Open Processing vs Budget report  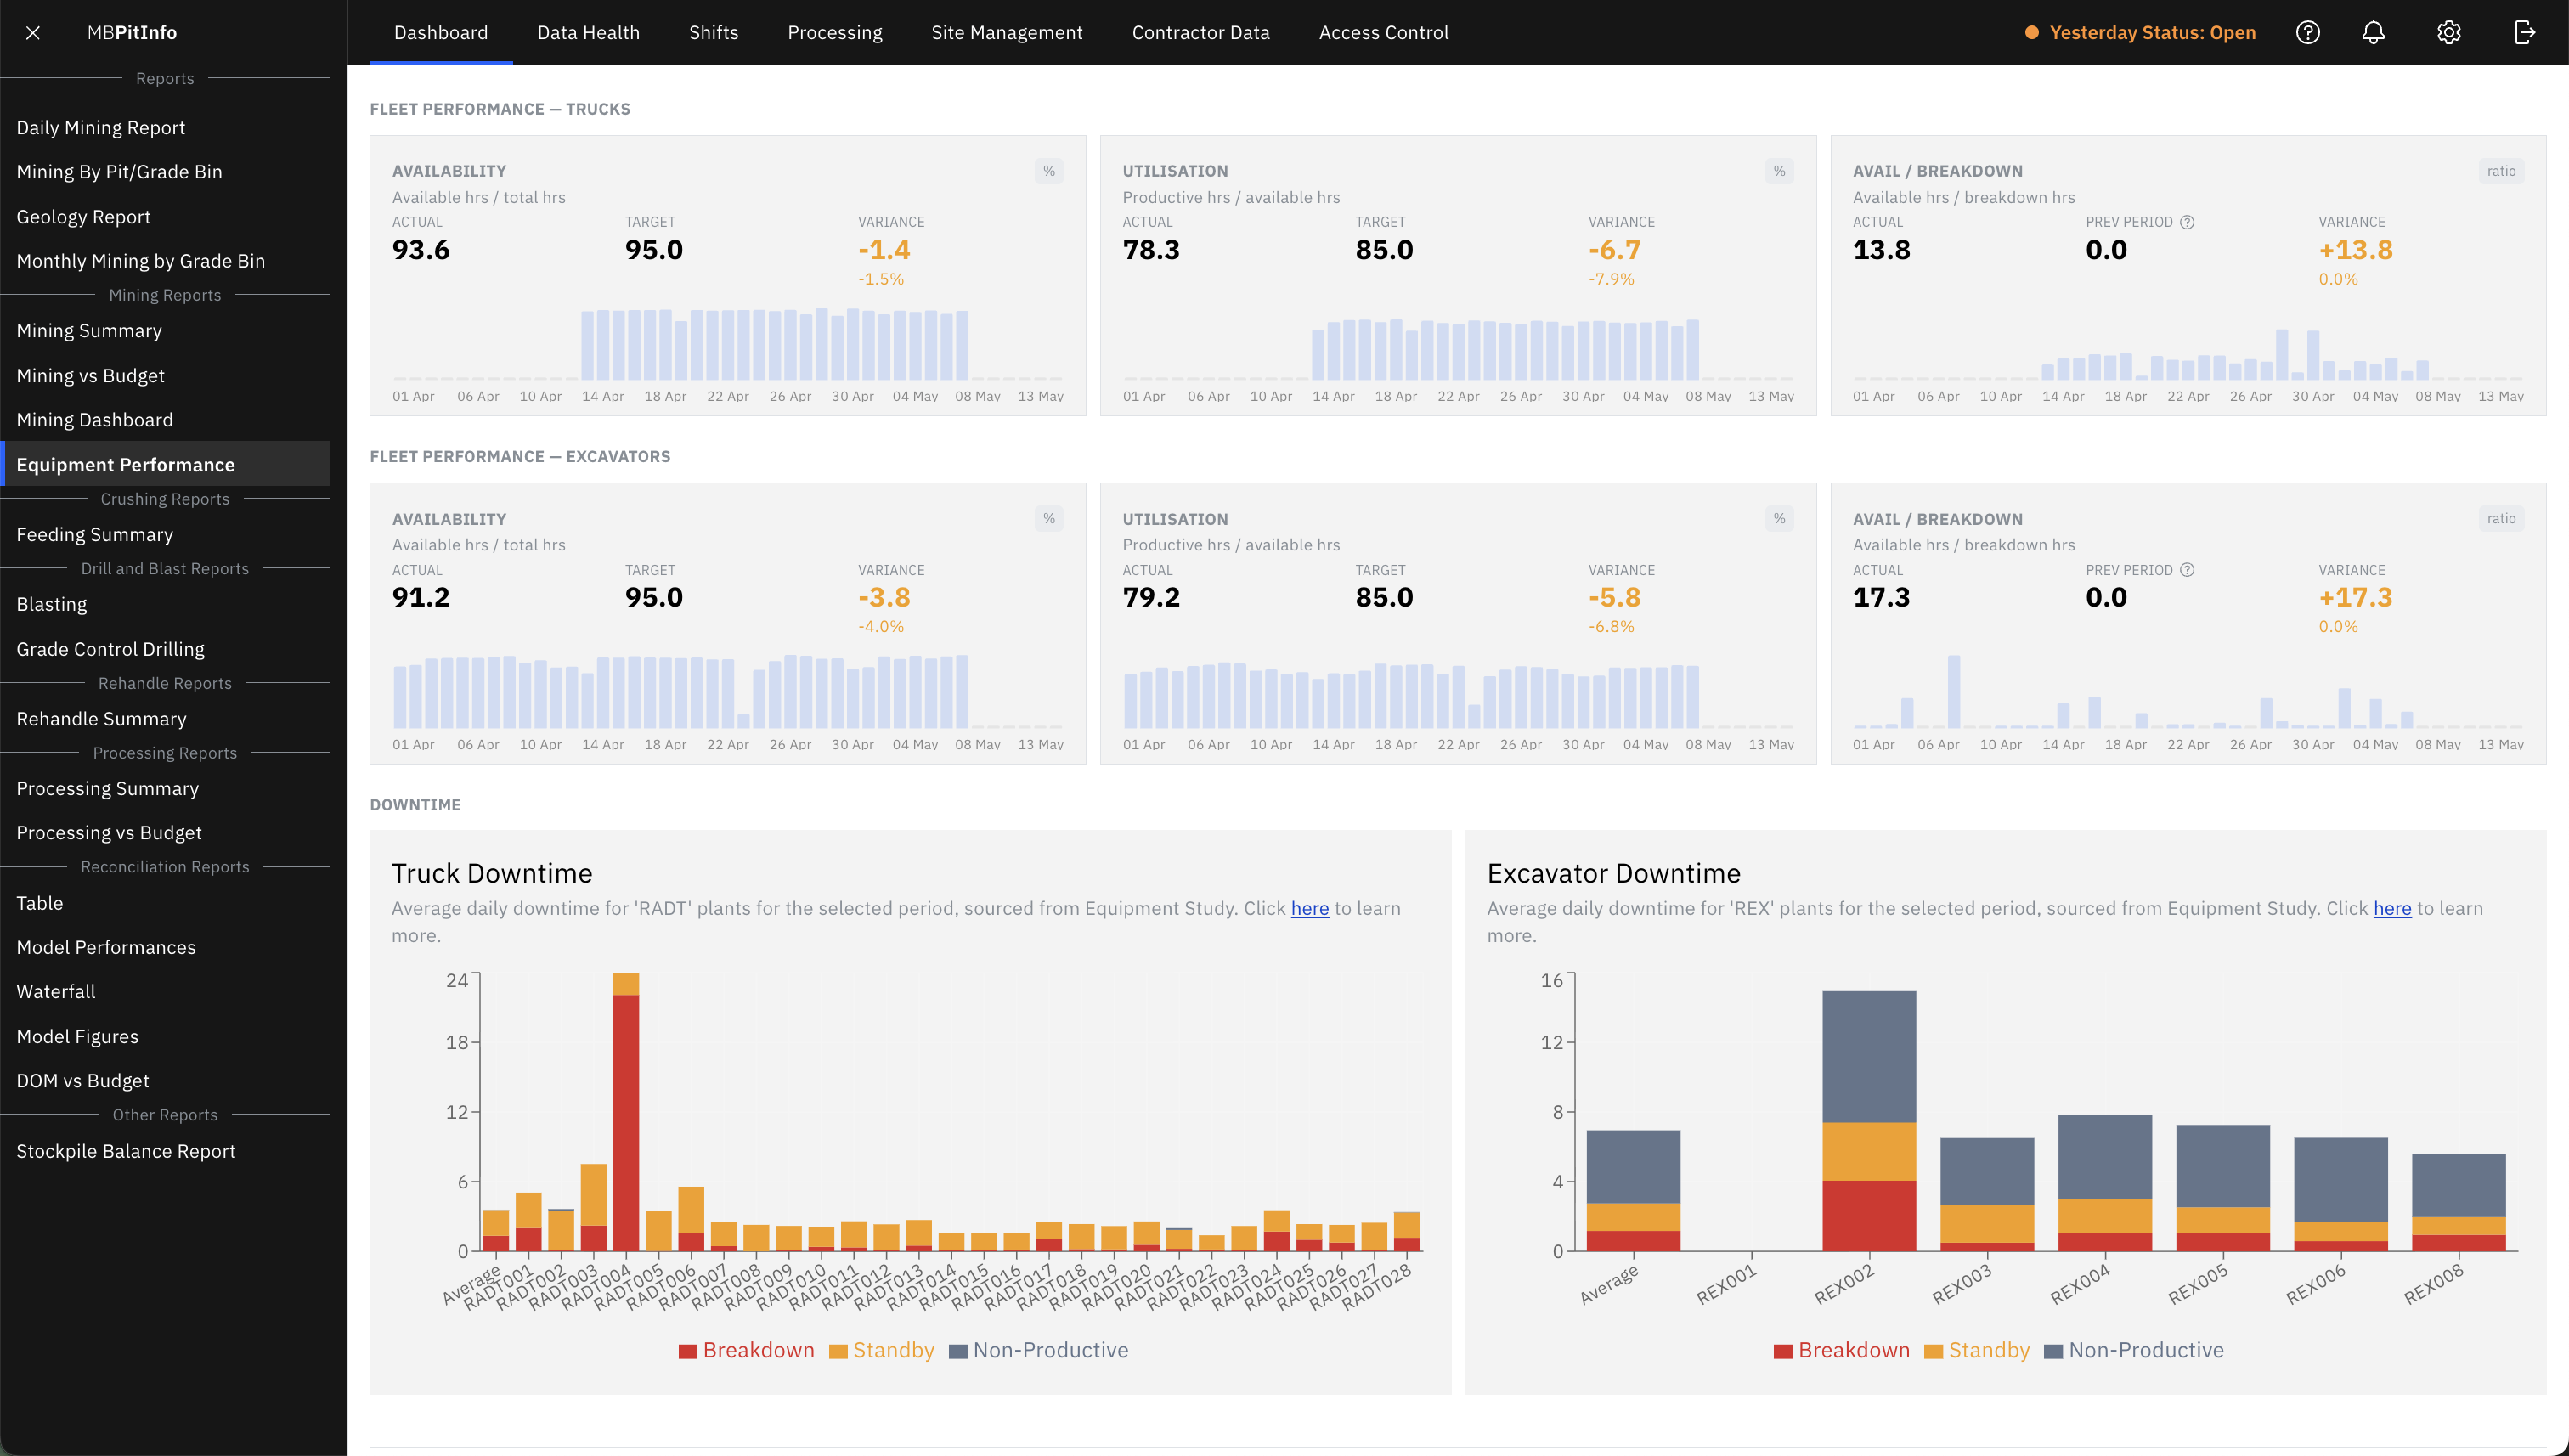[x=165, y=832]
